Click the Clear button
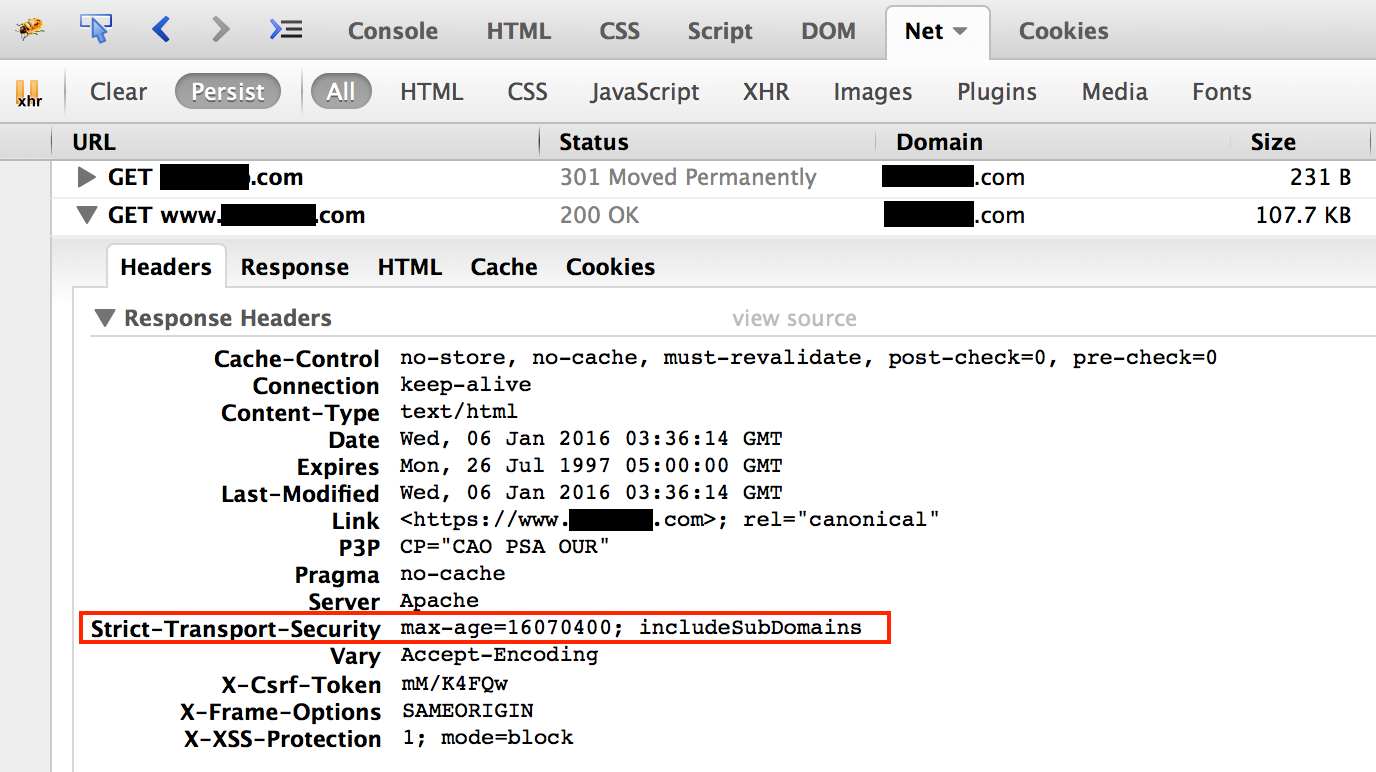The height and width of the screenshot is (772, 1376). (117, 91)
